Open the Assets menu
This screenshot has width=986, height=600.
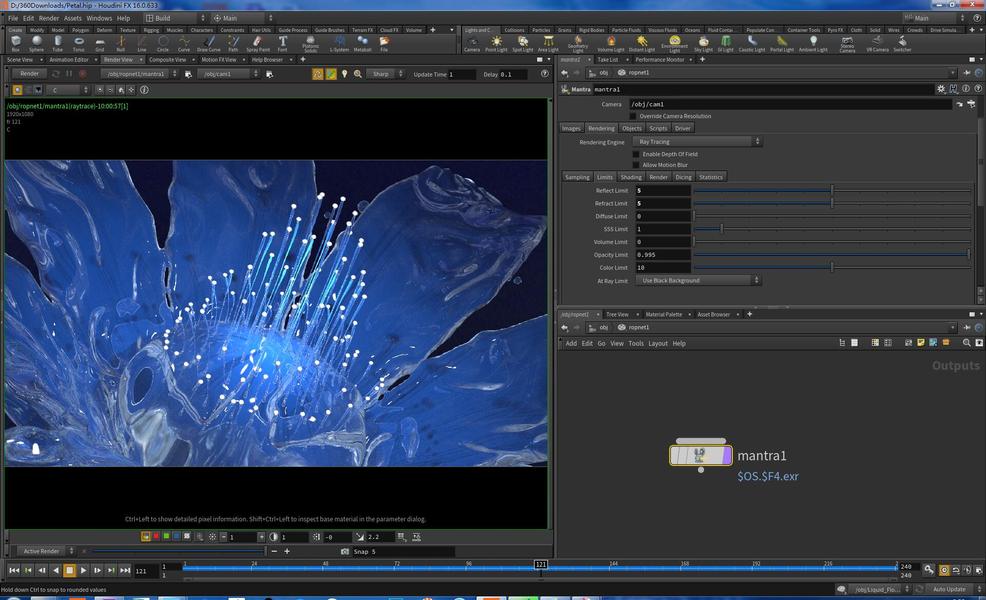[73, 18]
